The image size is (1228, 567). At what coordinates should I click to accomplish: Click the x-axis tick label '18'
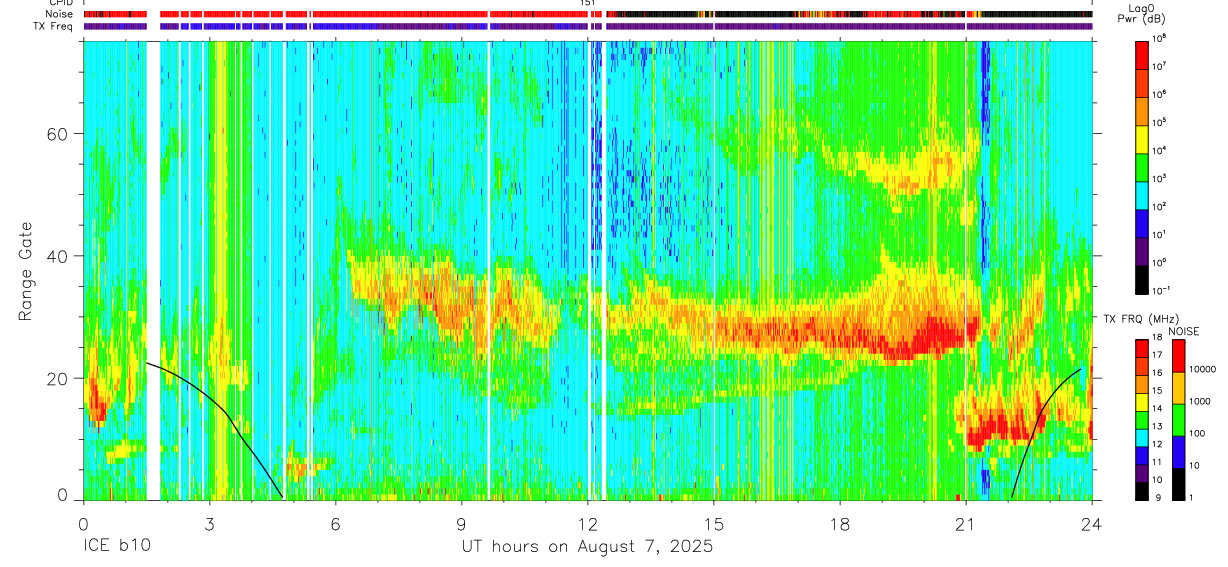click(x=840, y=523)
